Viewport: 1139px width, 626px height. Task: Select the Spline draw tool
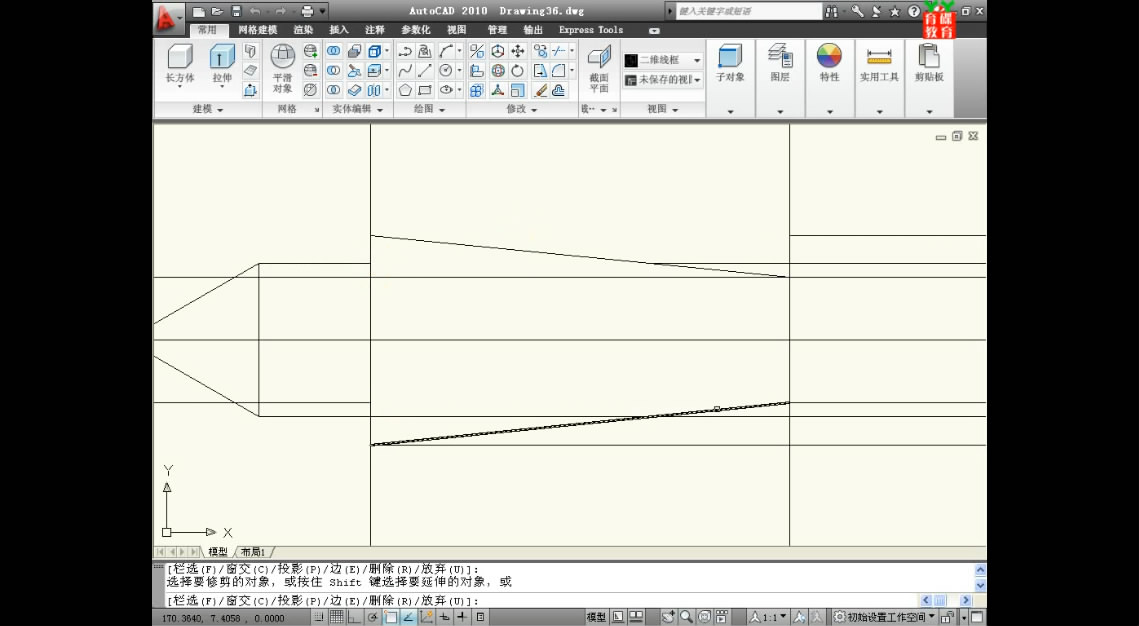[x=405, y=70]
